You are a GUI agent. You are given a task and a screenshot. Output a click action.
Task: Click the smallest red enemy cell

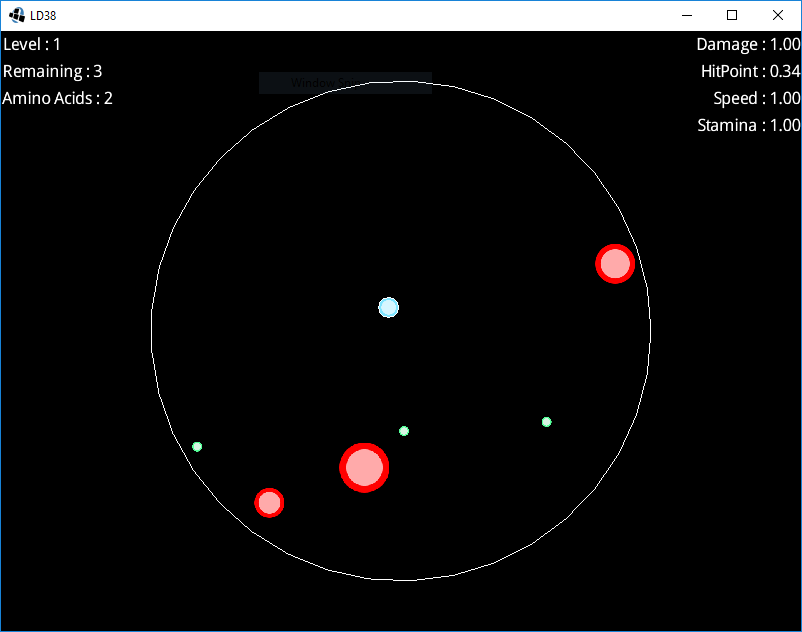[x=270, y=503]
